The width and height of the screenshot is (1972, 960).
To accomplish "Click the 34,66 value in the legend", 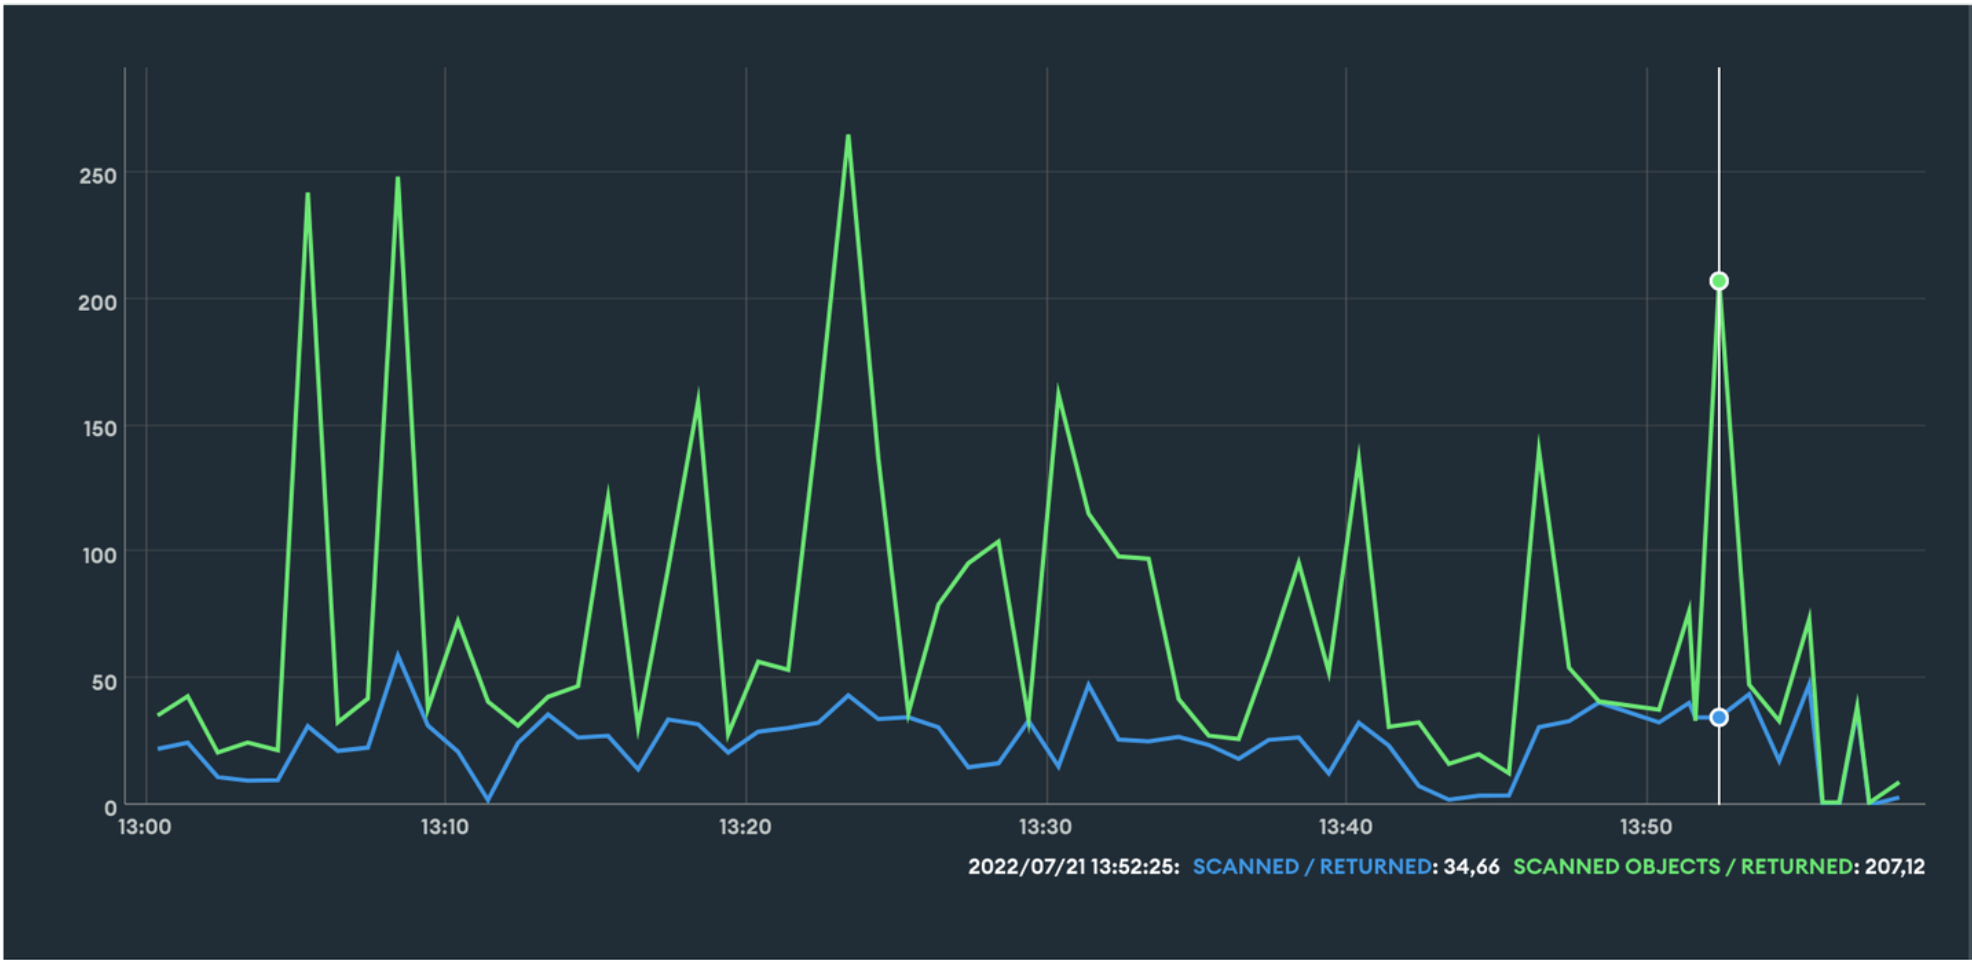I will coord(1471,867).
